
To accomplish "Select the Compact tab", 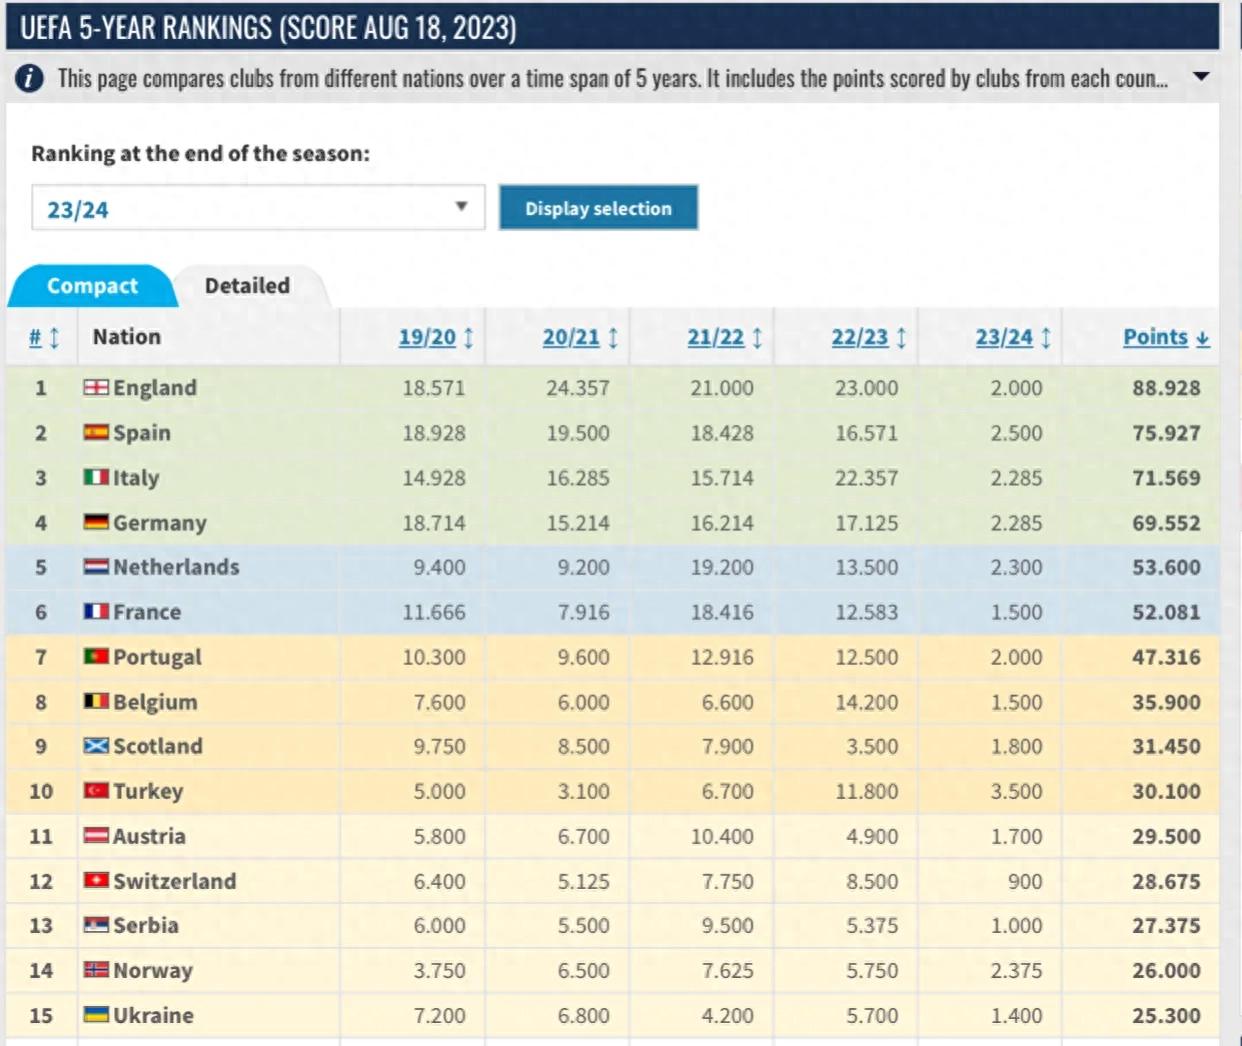I will pyautogui.click(x=92, y=286).
